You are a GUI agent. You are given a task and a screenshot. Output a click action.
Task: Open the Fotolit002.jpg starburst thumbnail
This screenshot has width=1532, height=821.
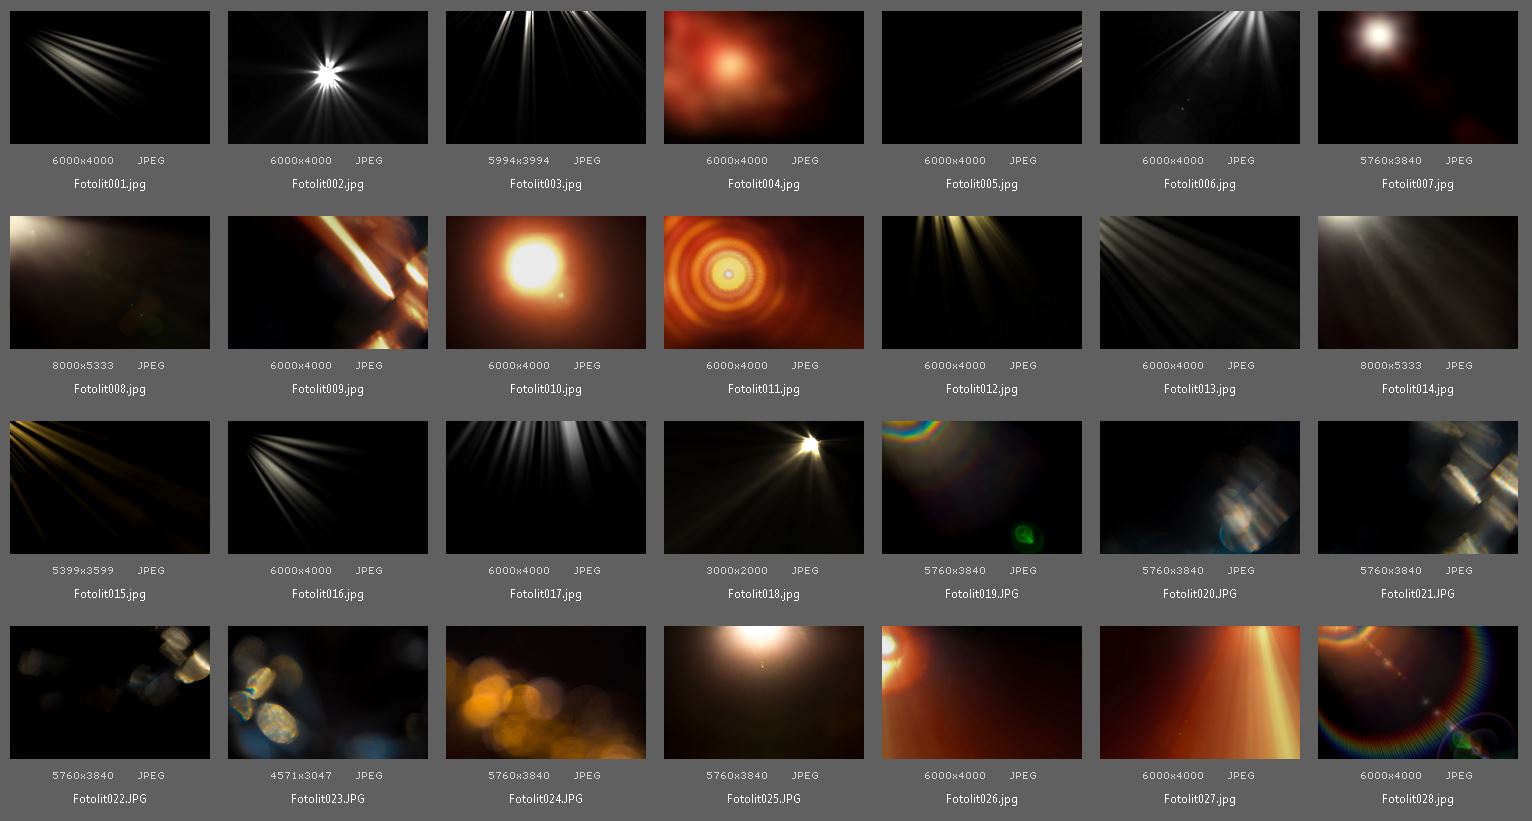click(x=327, y=77)
